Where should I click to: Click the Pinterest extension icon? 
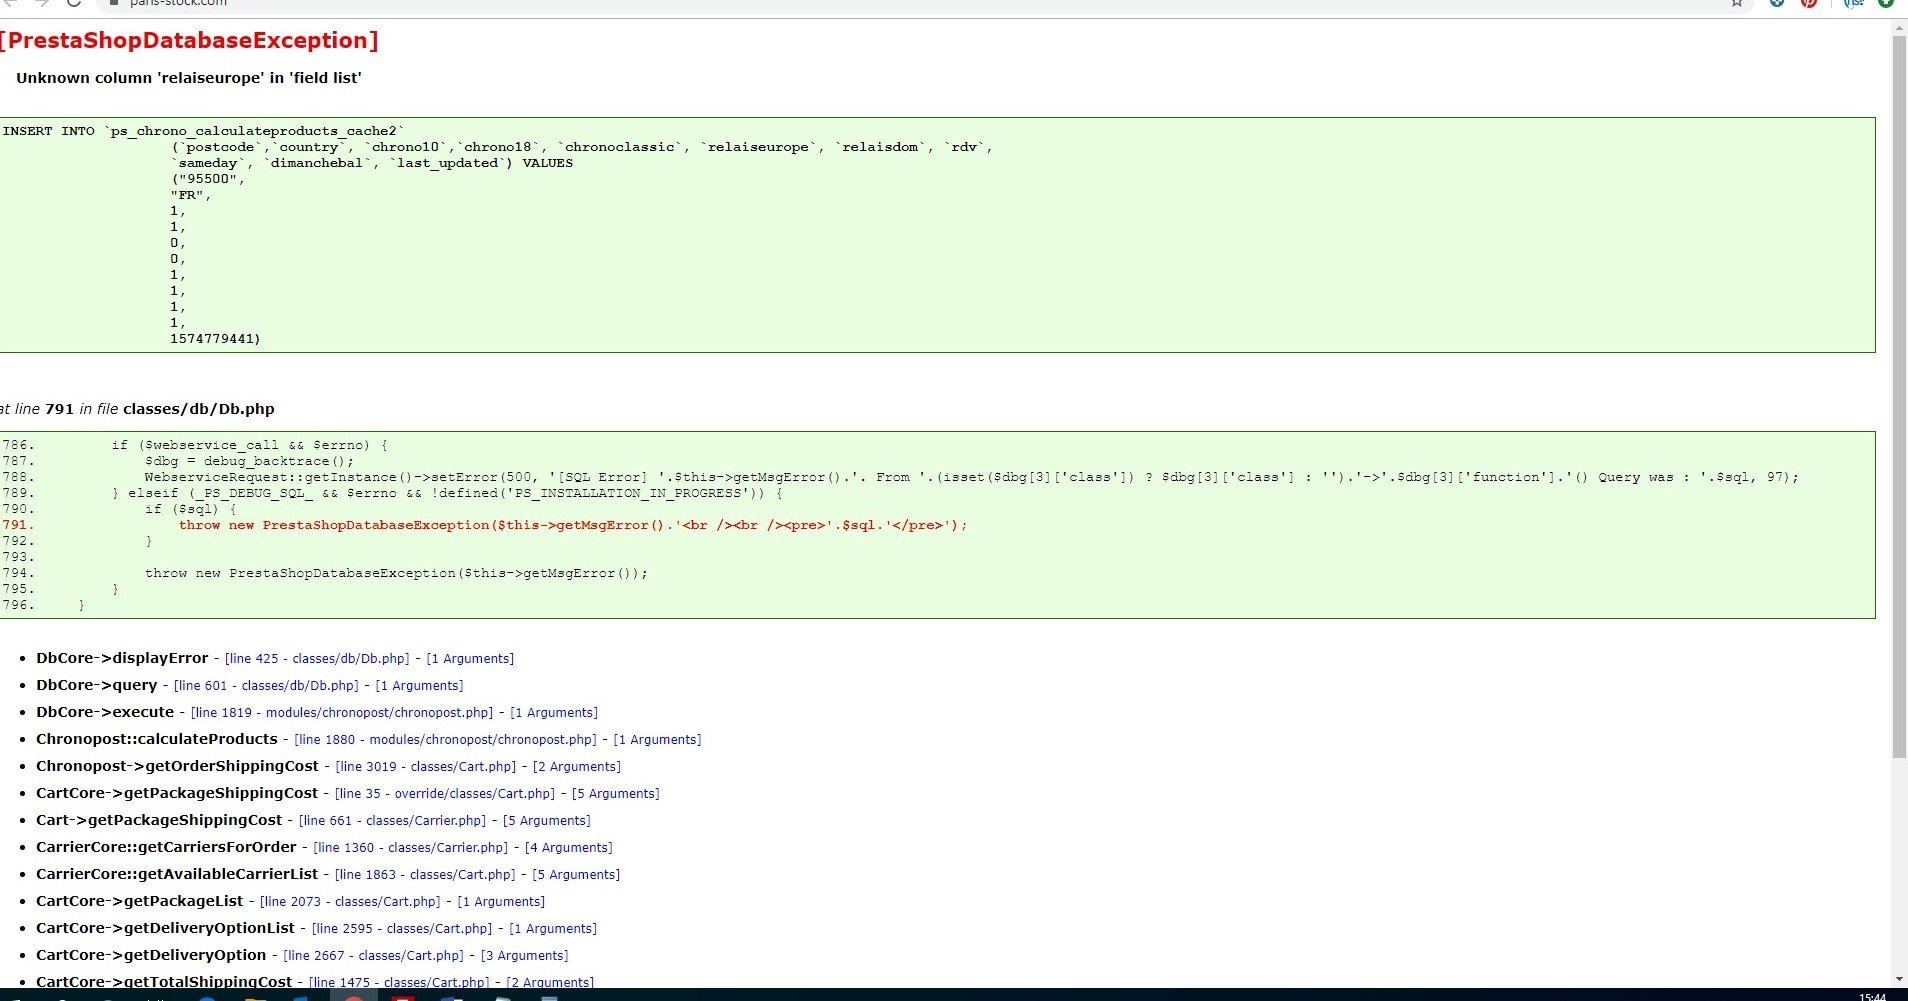tap(1809, 3)
